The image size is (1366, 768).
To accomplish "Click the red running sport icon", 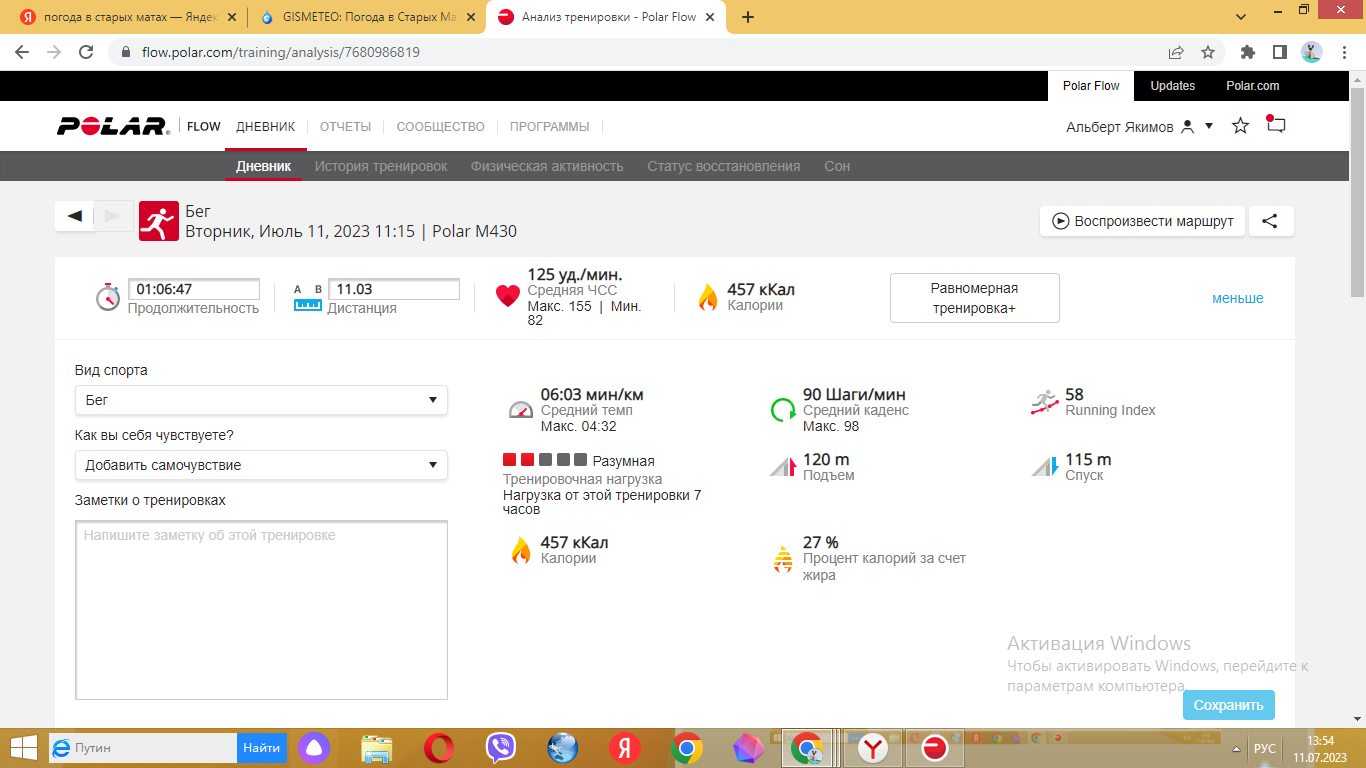I will click(157, 221).
